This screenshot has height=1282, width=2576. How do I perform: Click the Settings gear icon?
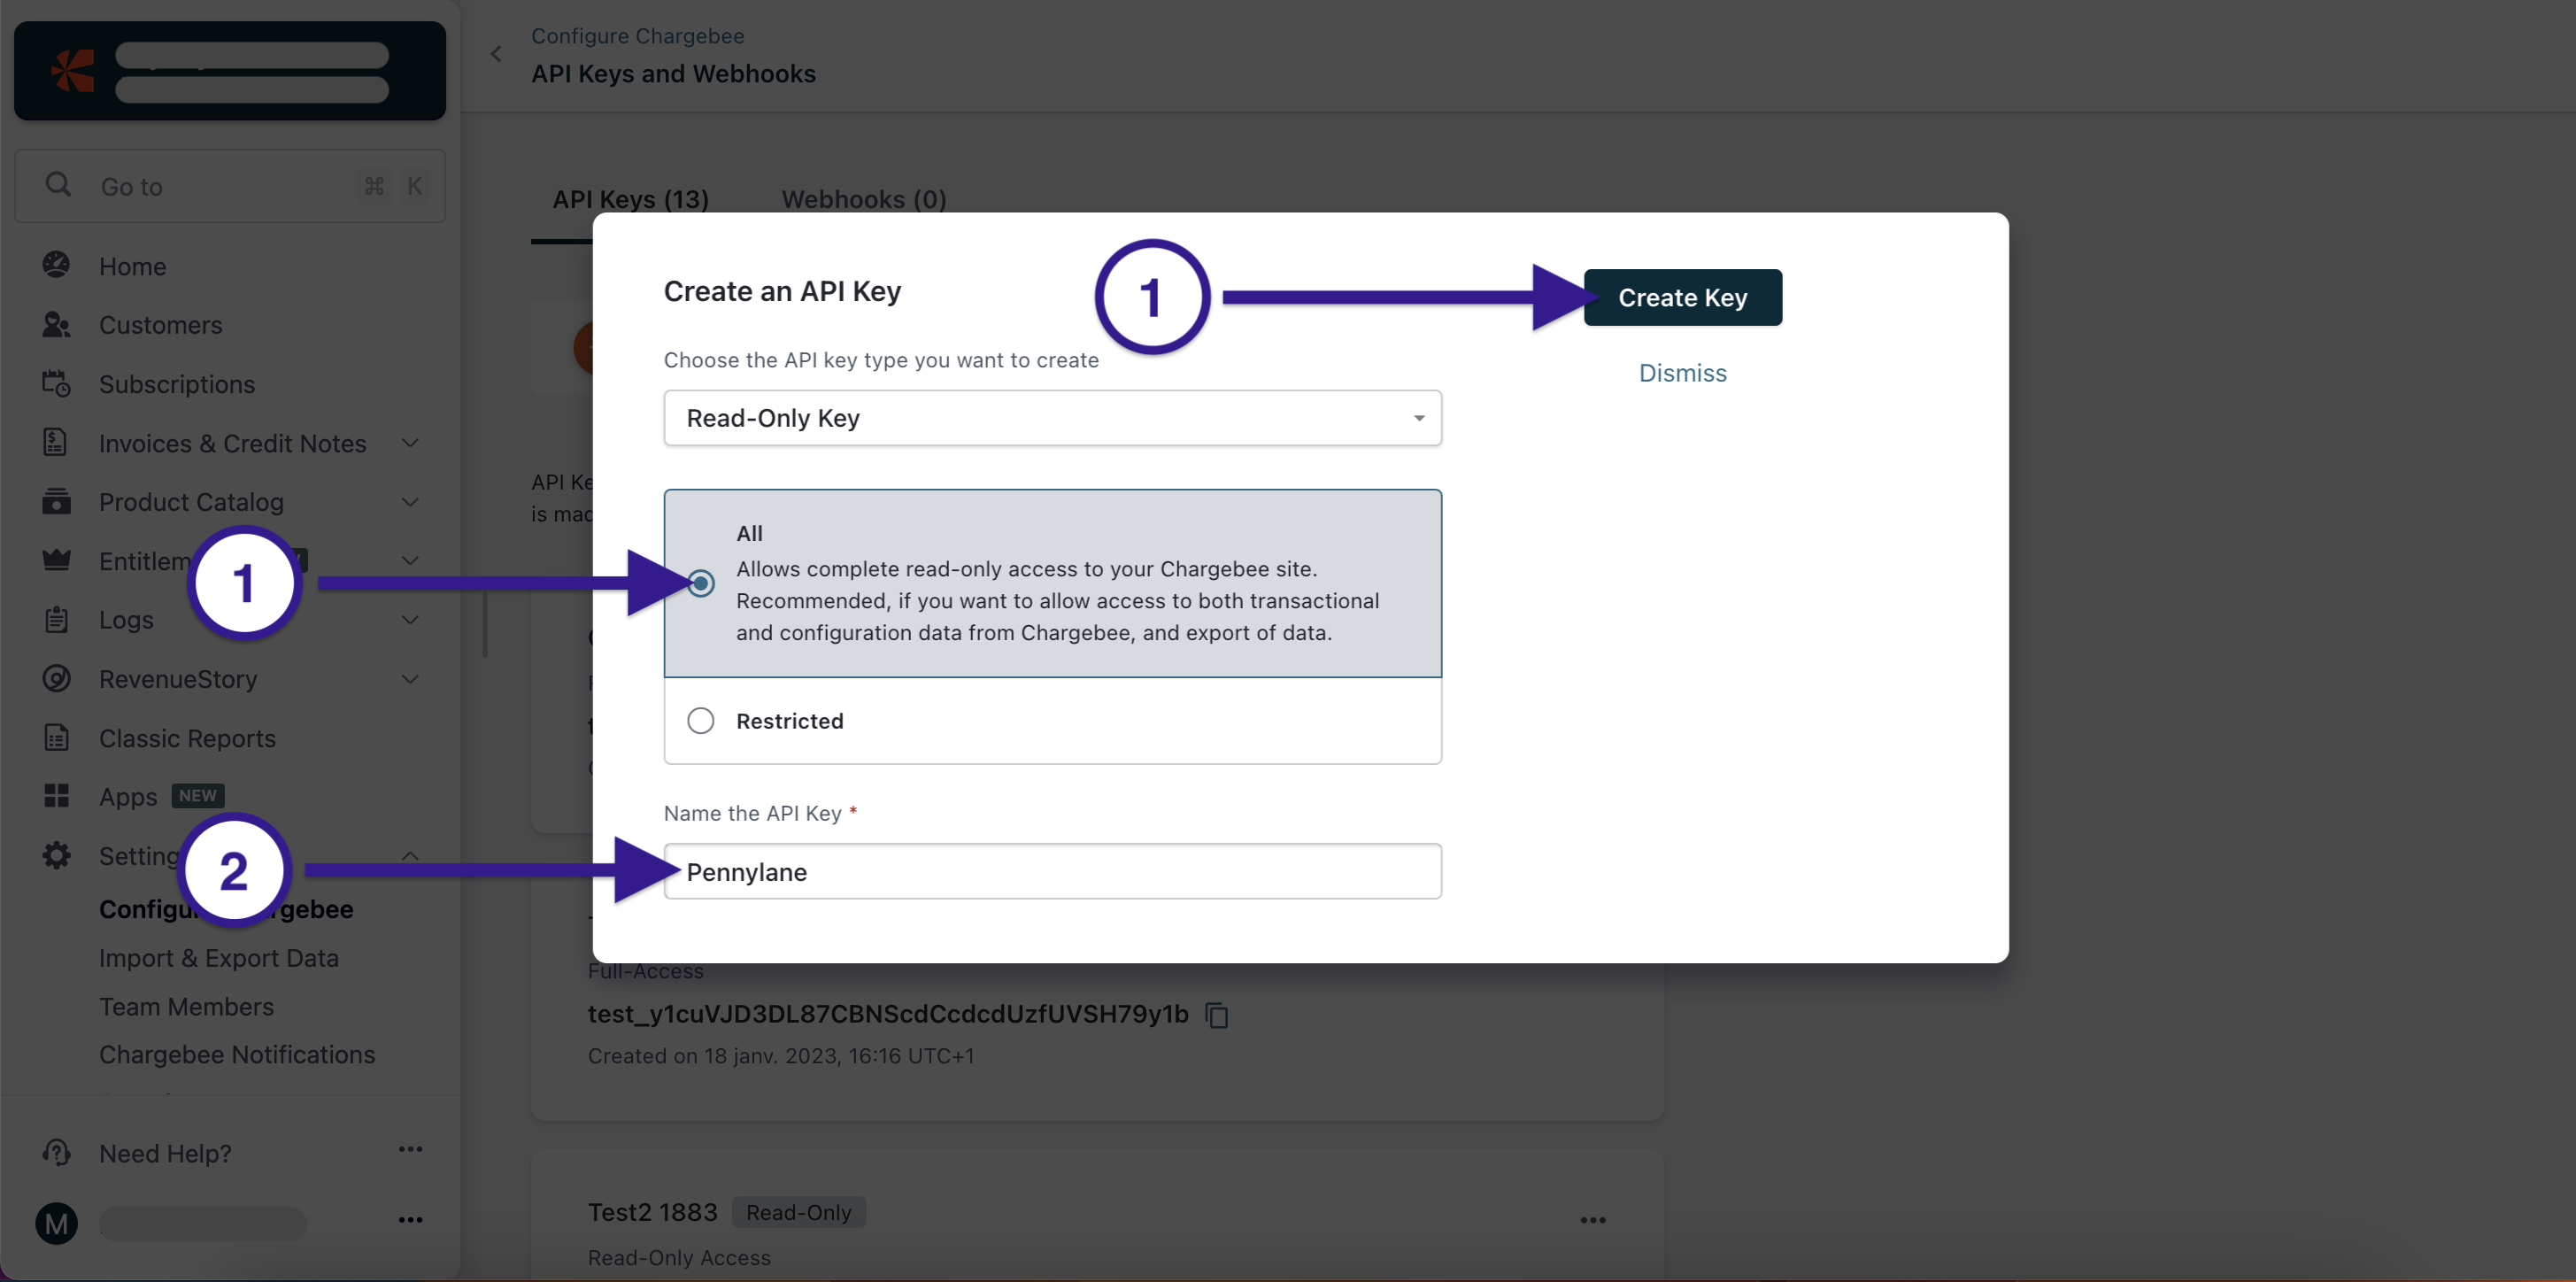(x=56, y=855)
